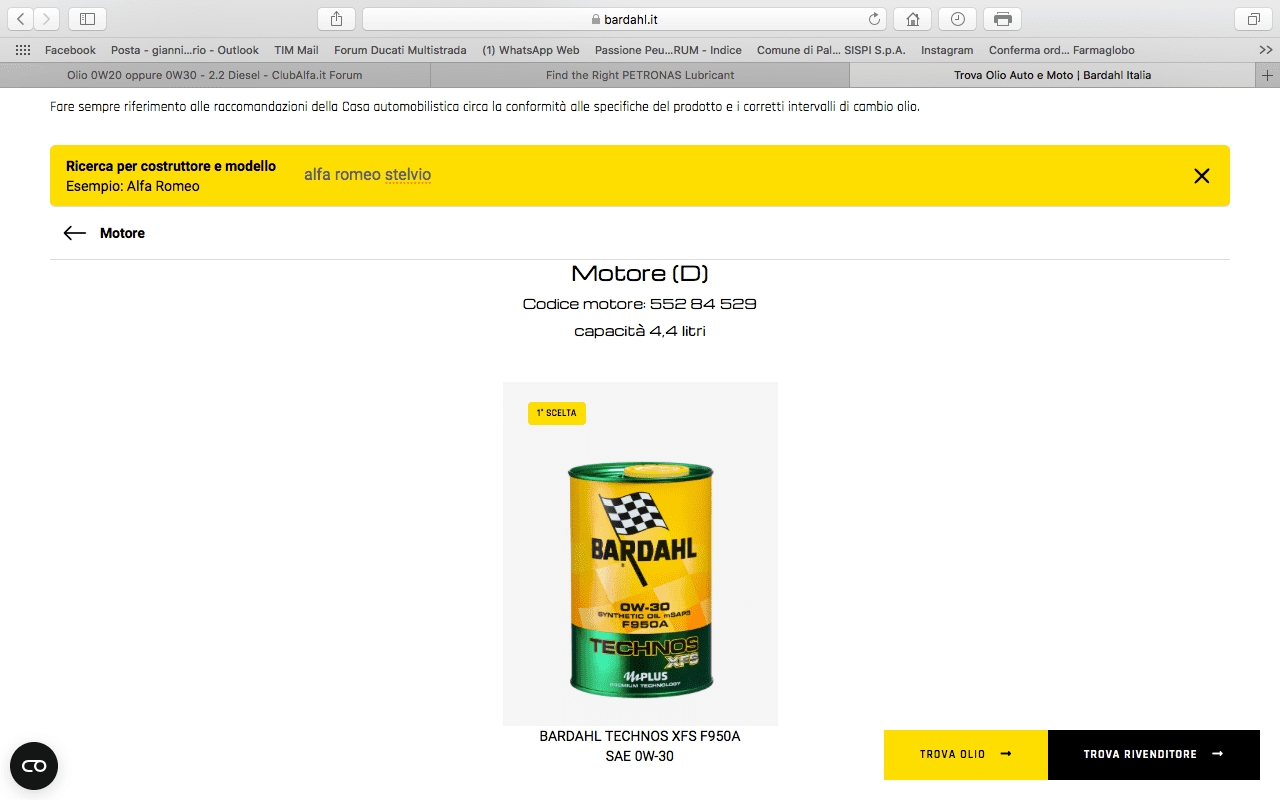Image resolution: width=1280 pixels, height=800 pixels.
Task: Open the Farmaglobo order confirmation bookmark
Action: pos(1062,50)
